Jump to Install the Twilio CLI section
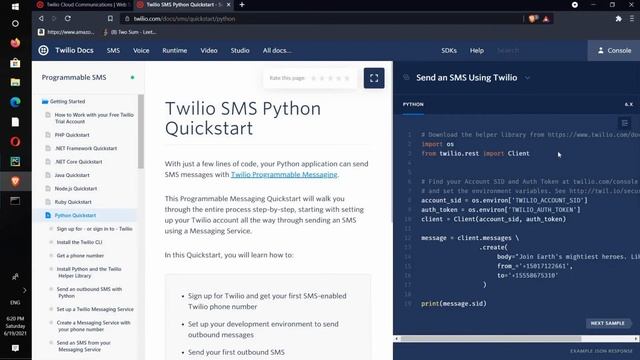The height and width of the screenshot is (360, 640). [x=79, y=242]
